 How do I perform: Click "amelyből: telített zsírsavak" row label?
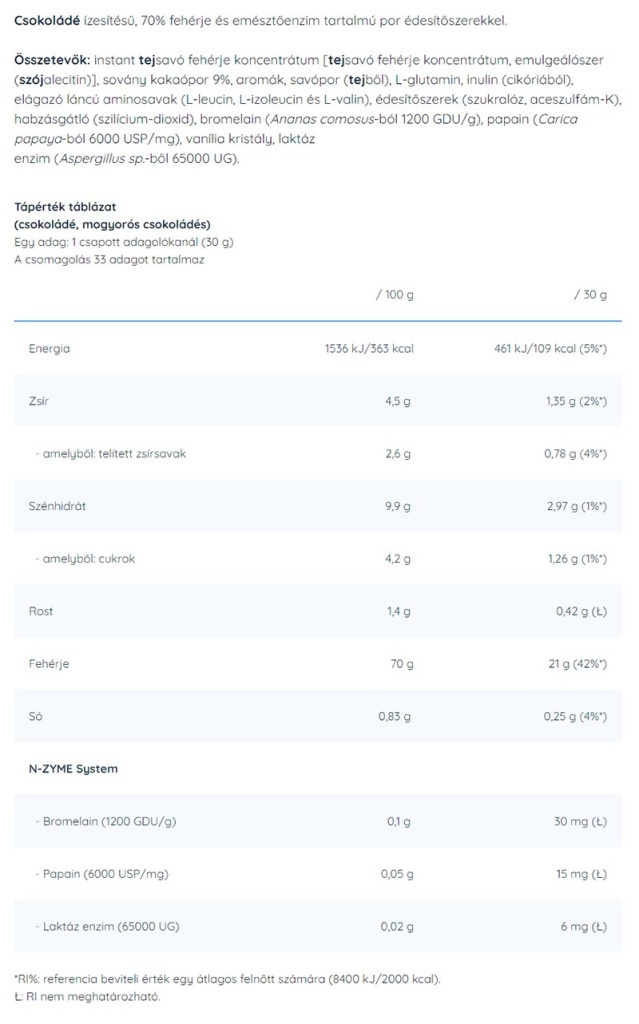110,453
